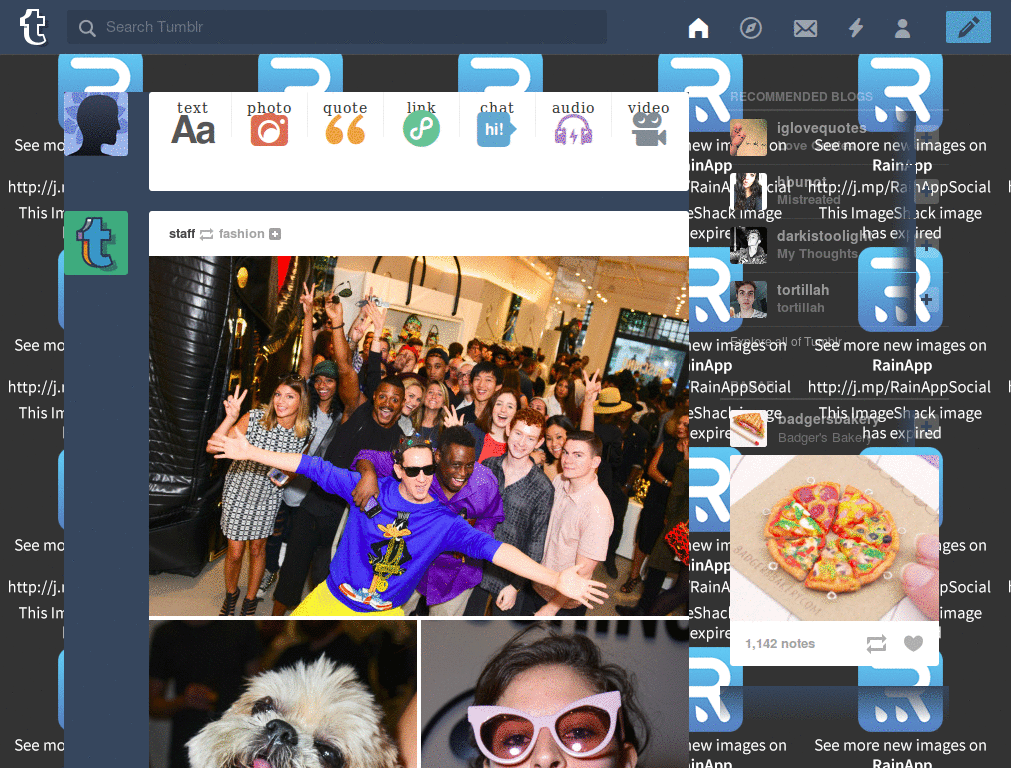
Task: Create a new Video post
Action: click(x=648, y=123)
